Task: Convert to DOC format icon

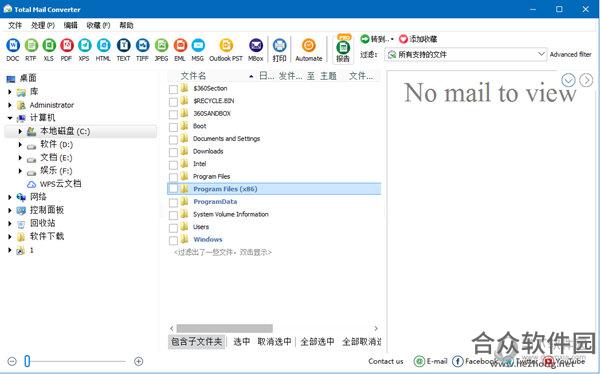Action: (x=13, y=45)
